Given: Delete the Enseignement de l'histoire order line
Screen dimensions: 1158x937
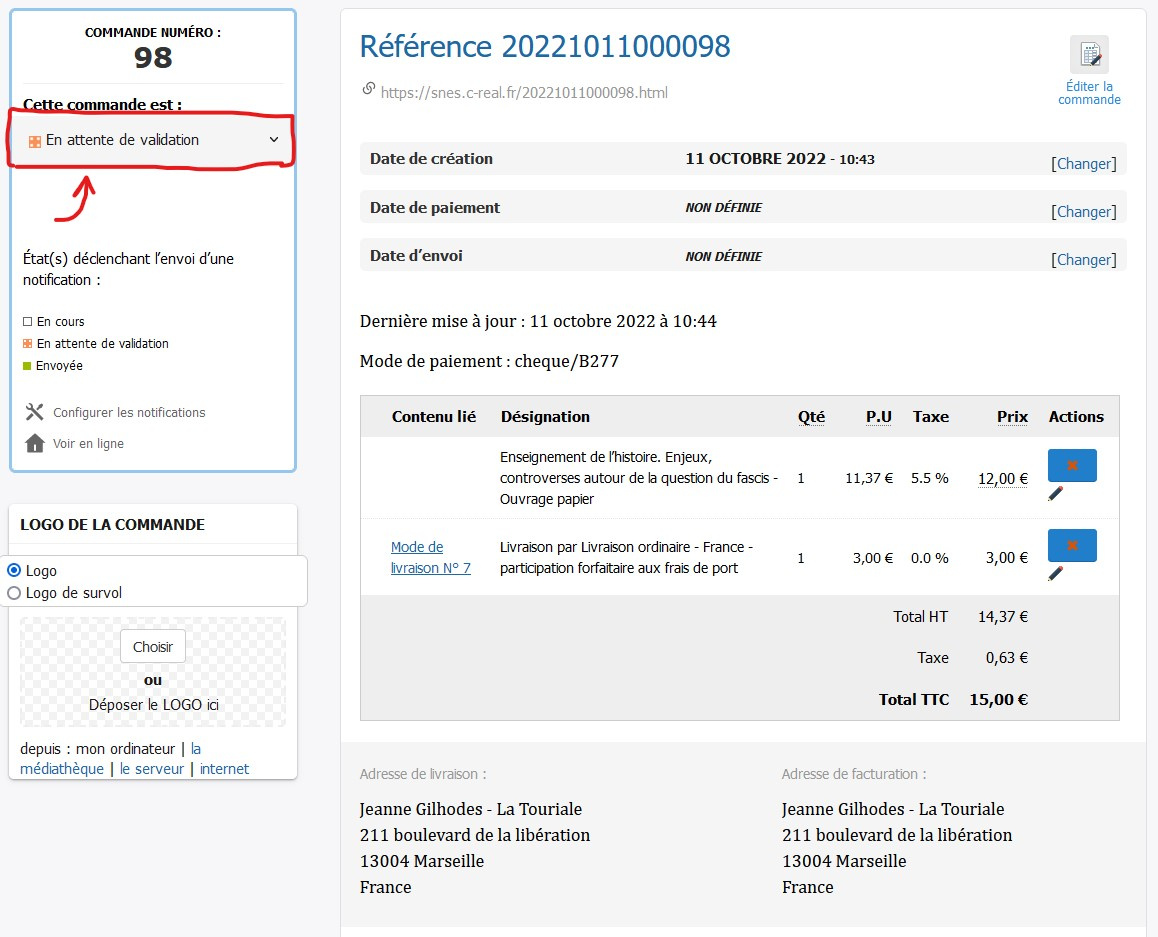Looking at the screenshot, I should pos(1072,465).
